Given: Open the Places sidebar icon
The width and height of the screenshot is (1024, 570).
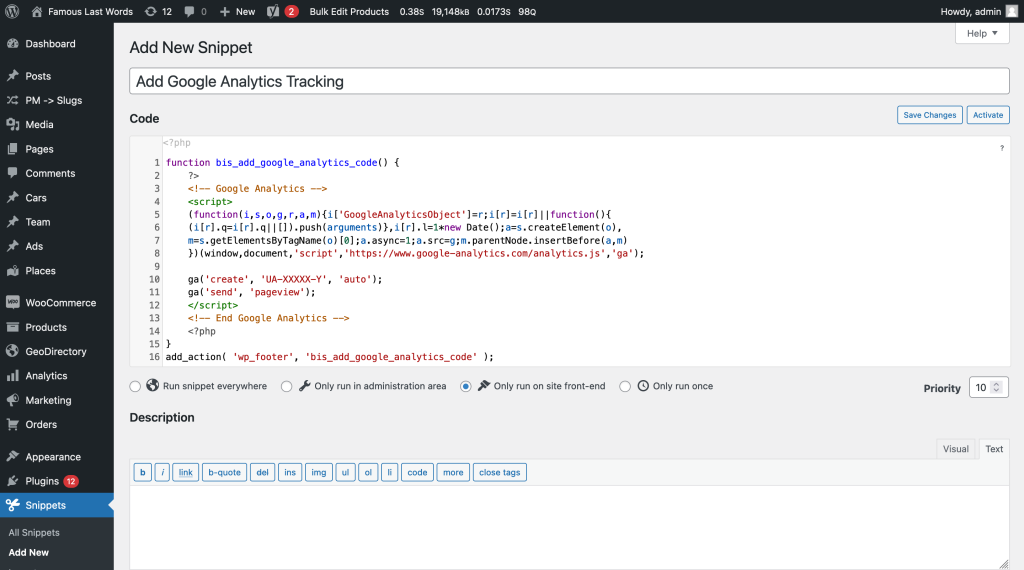Looking at the screenshot, I should 12,270.
